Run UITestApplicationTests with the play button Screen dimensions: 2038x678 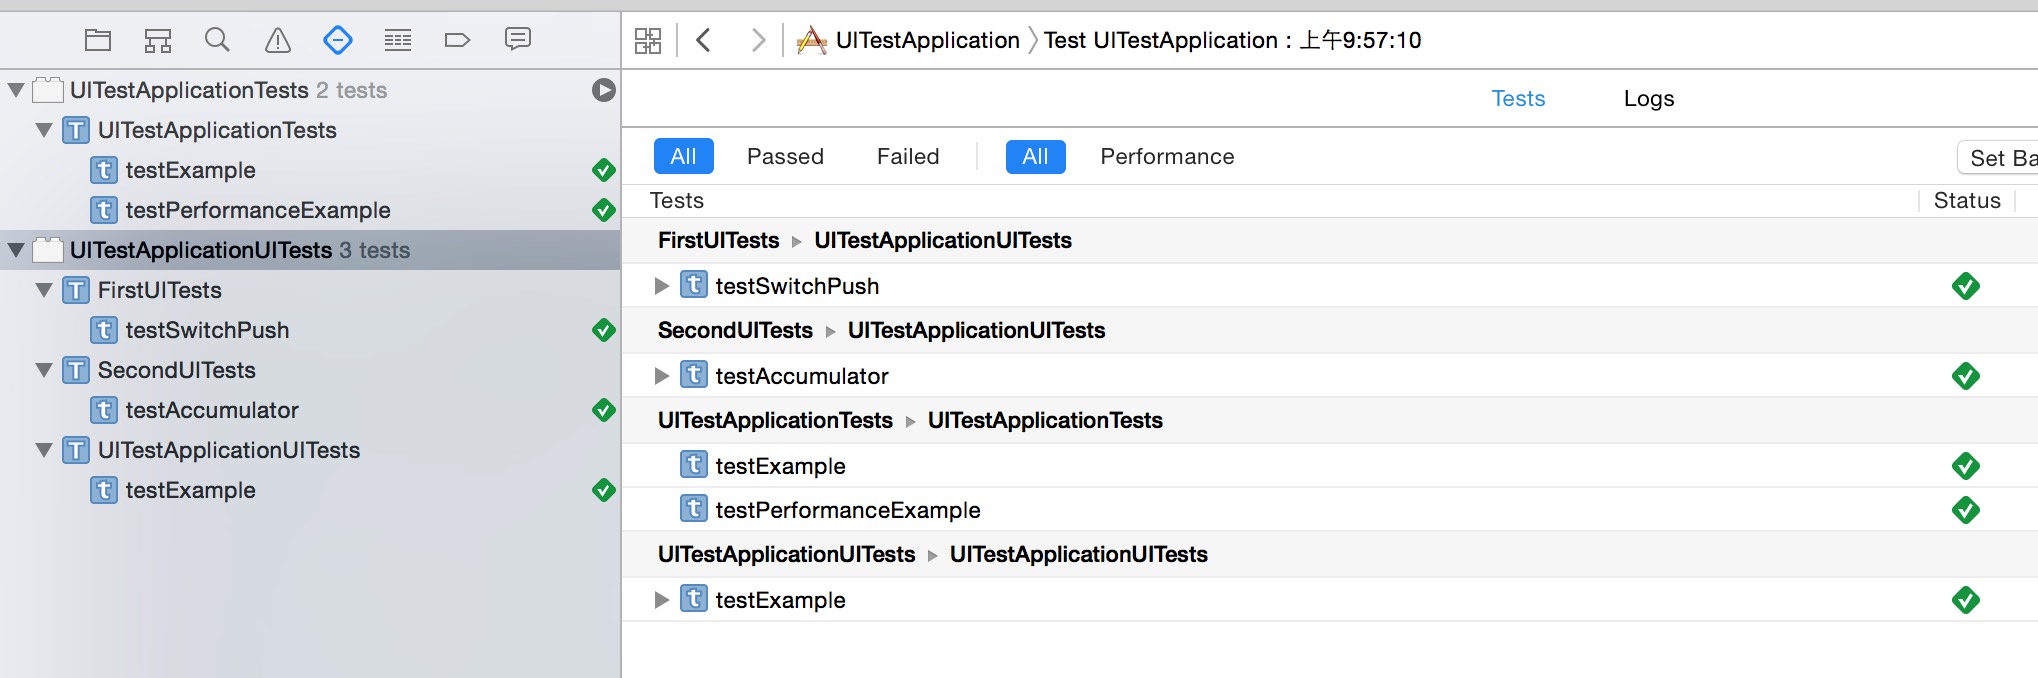click(603, 90)
